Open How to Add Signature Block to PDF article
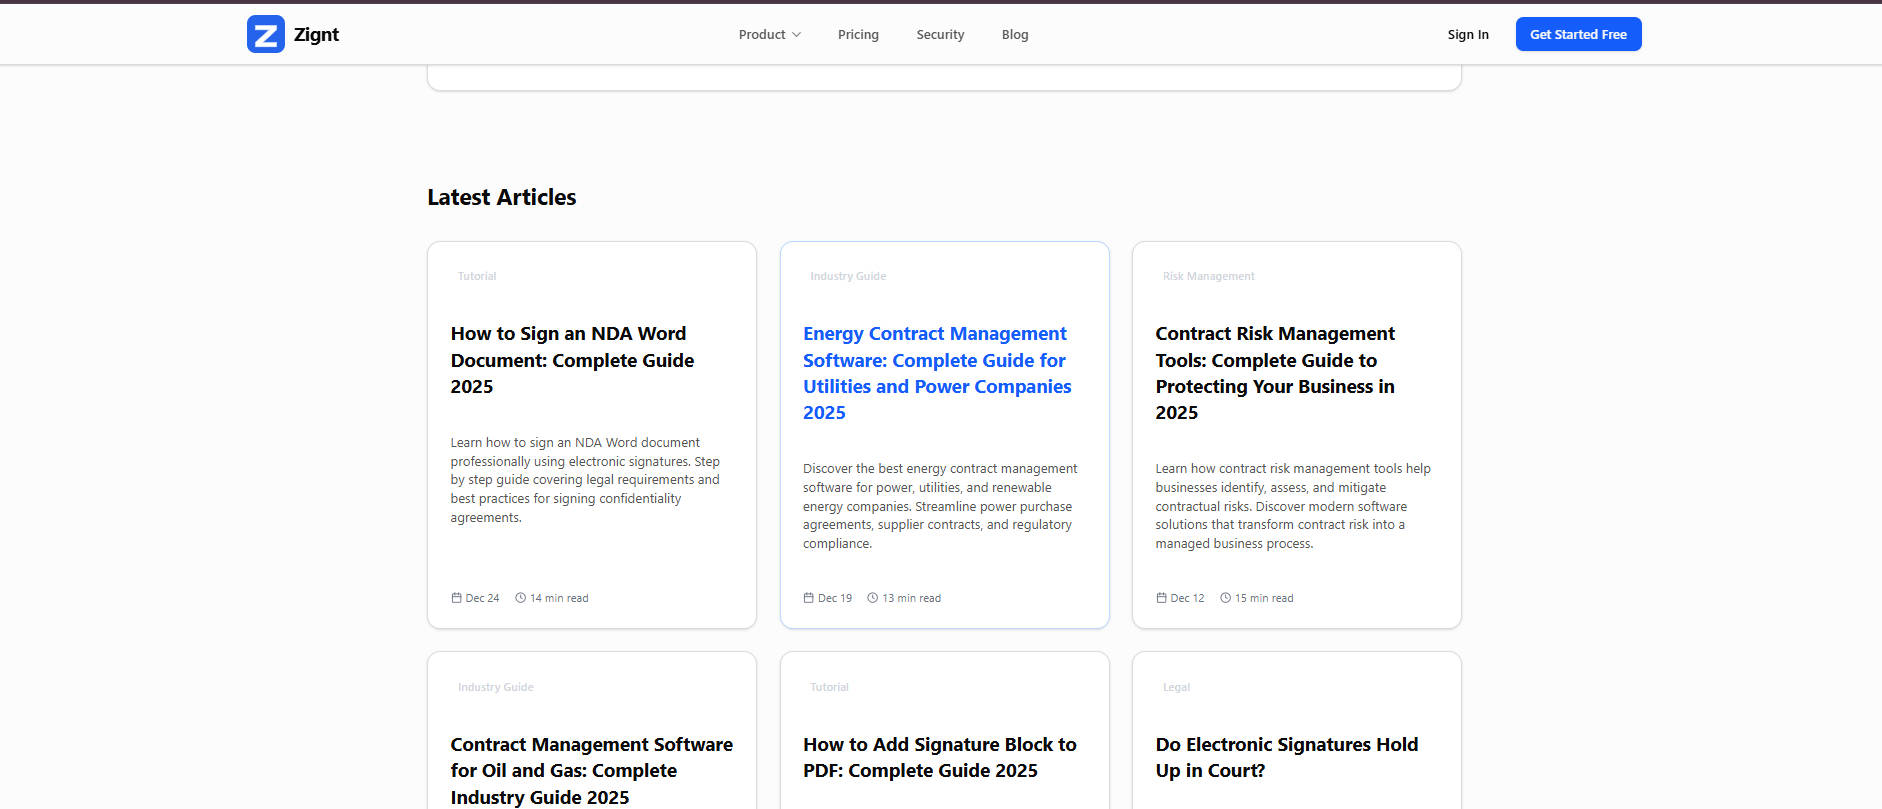This screenshot has width=1882, height=809. click(940, 758)
